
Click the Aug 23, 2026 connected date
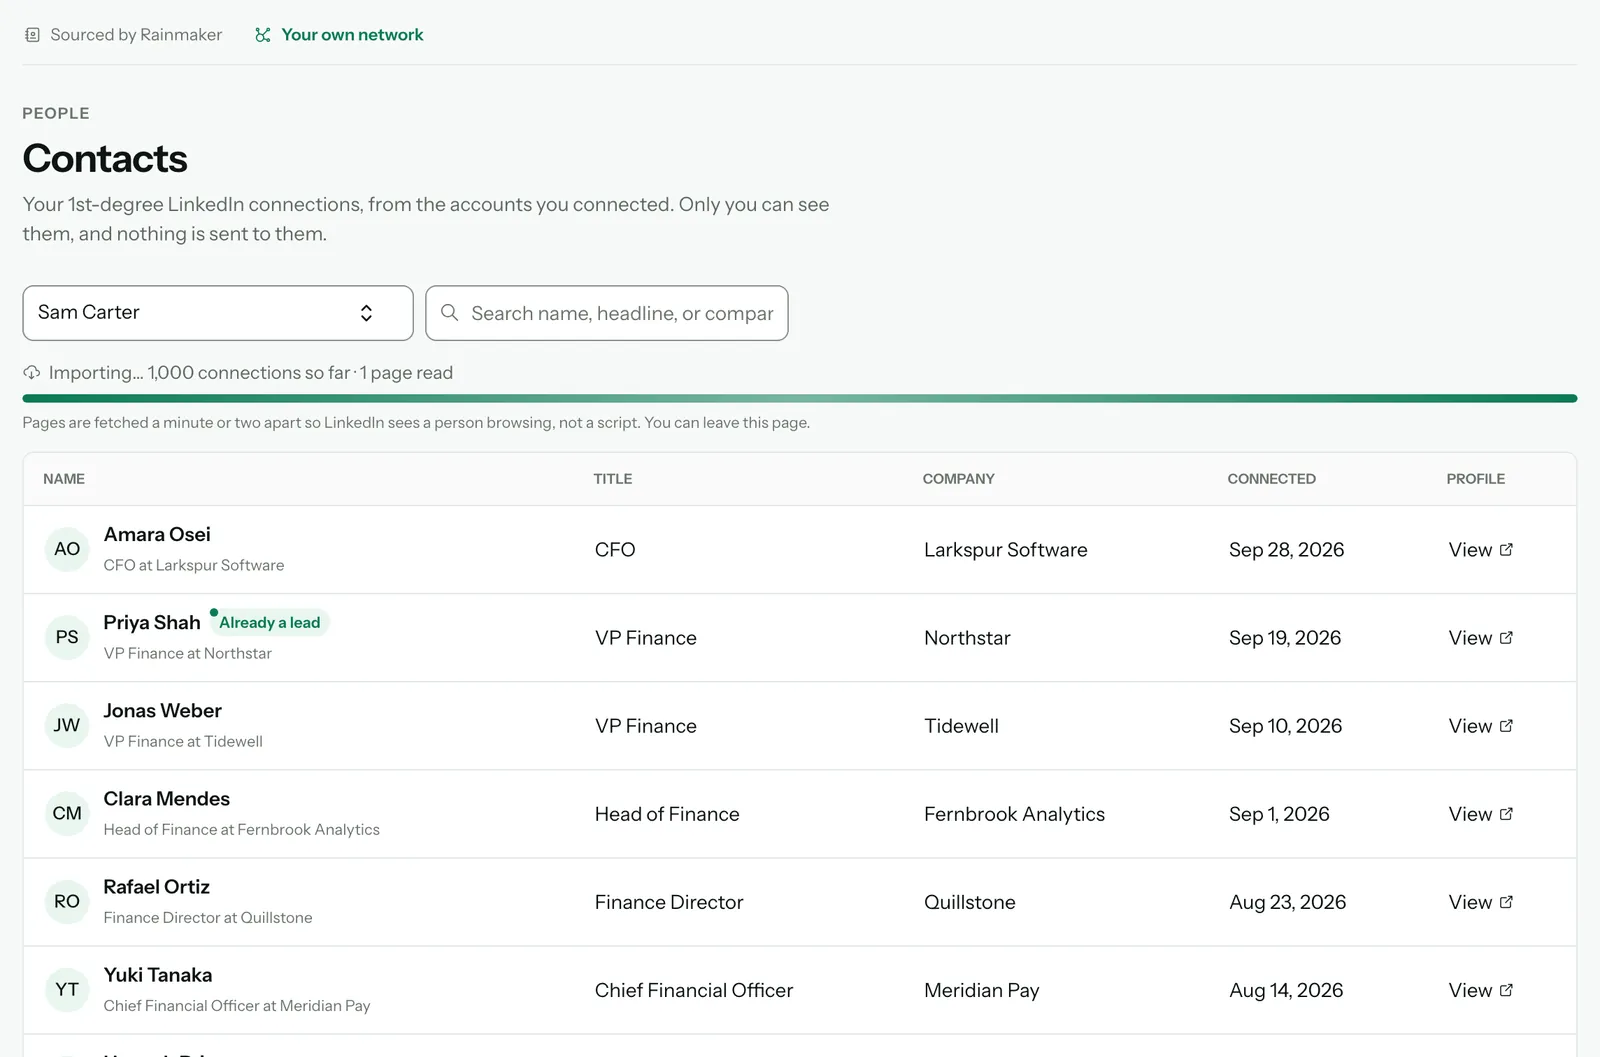1287,902
